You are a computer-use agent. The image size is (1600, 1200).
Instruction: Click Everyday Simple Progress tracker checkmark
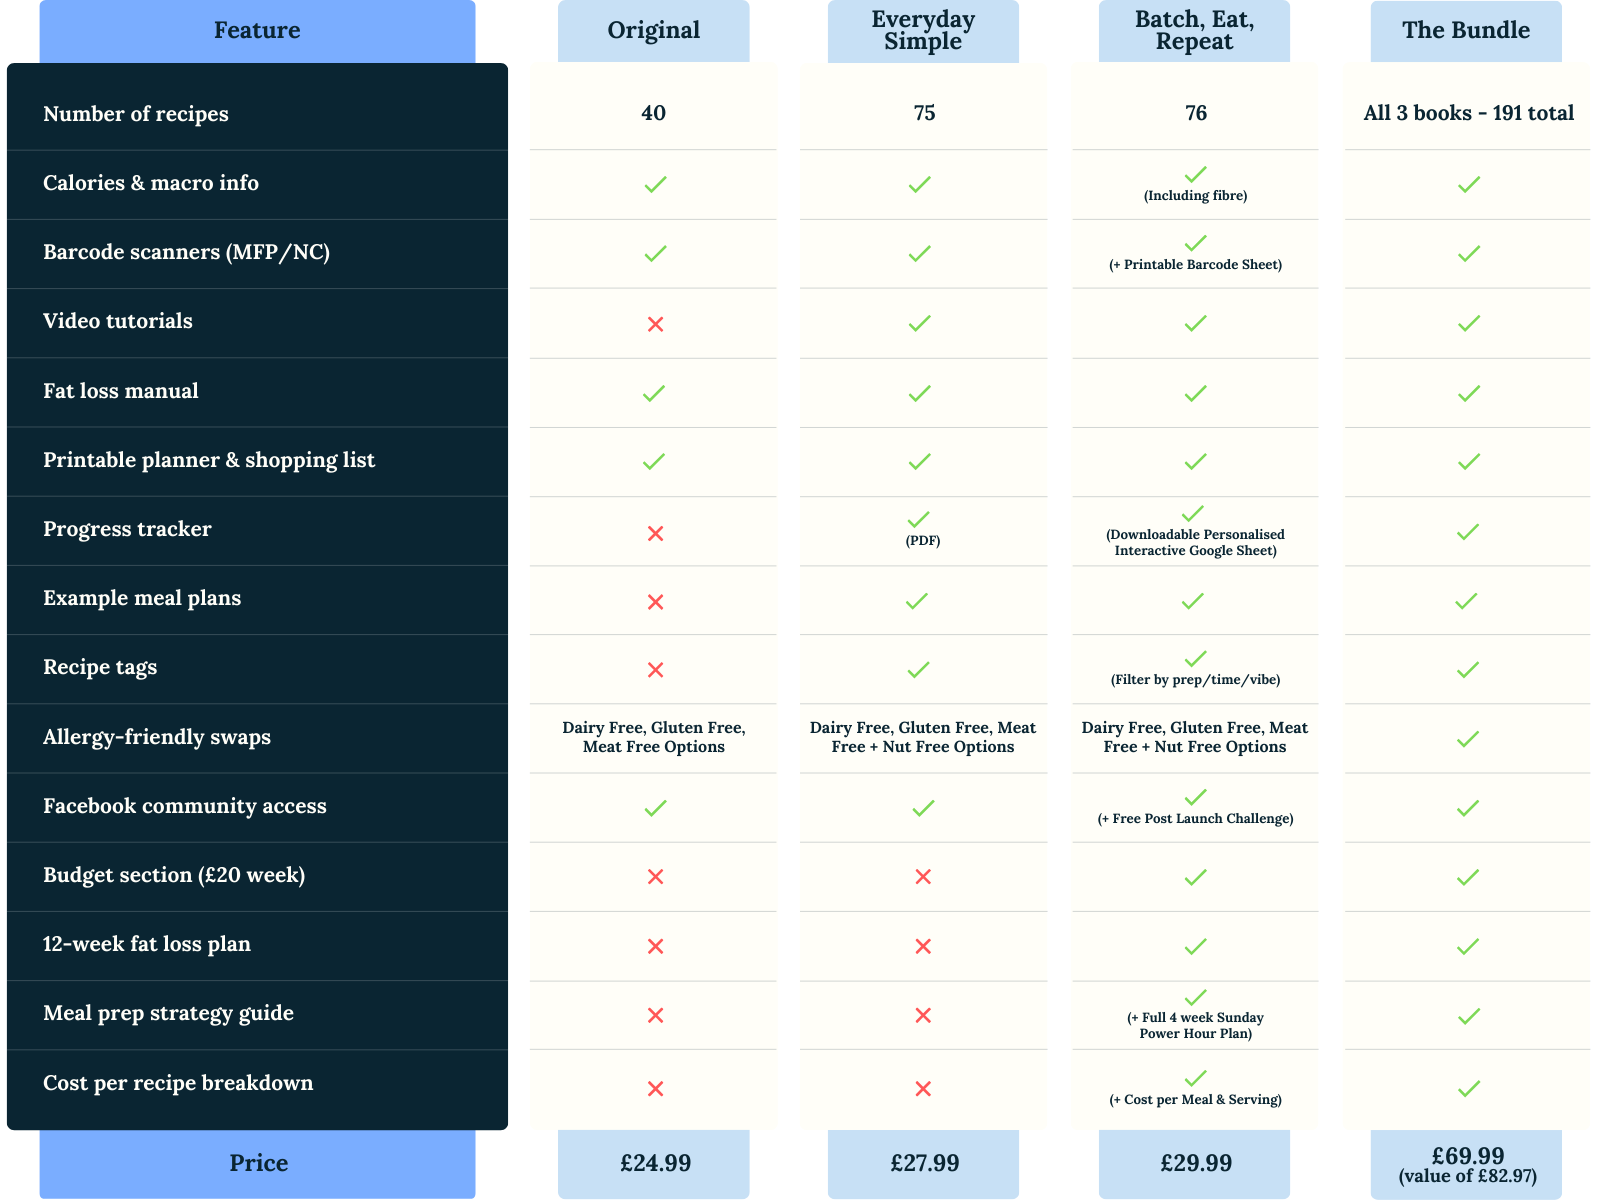tap(919, 520)
